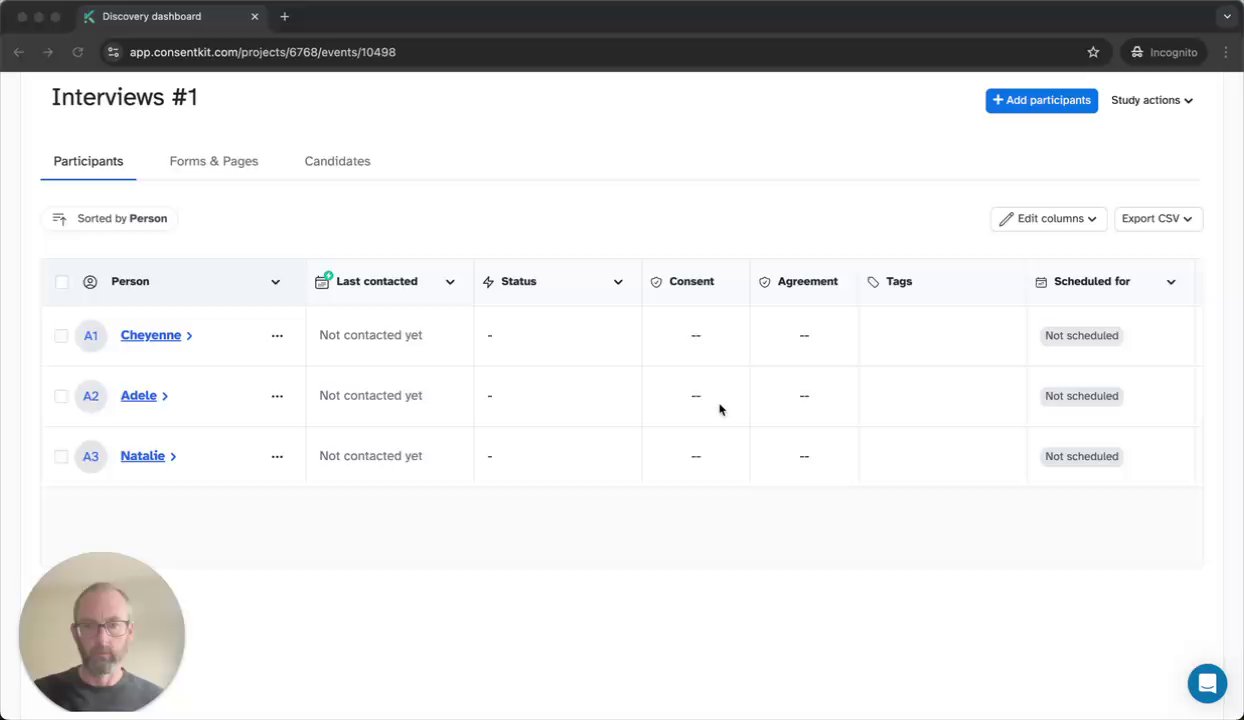Bookmark this page with the star icon
Screen dimensions: 1244x720
point(1093,52)
